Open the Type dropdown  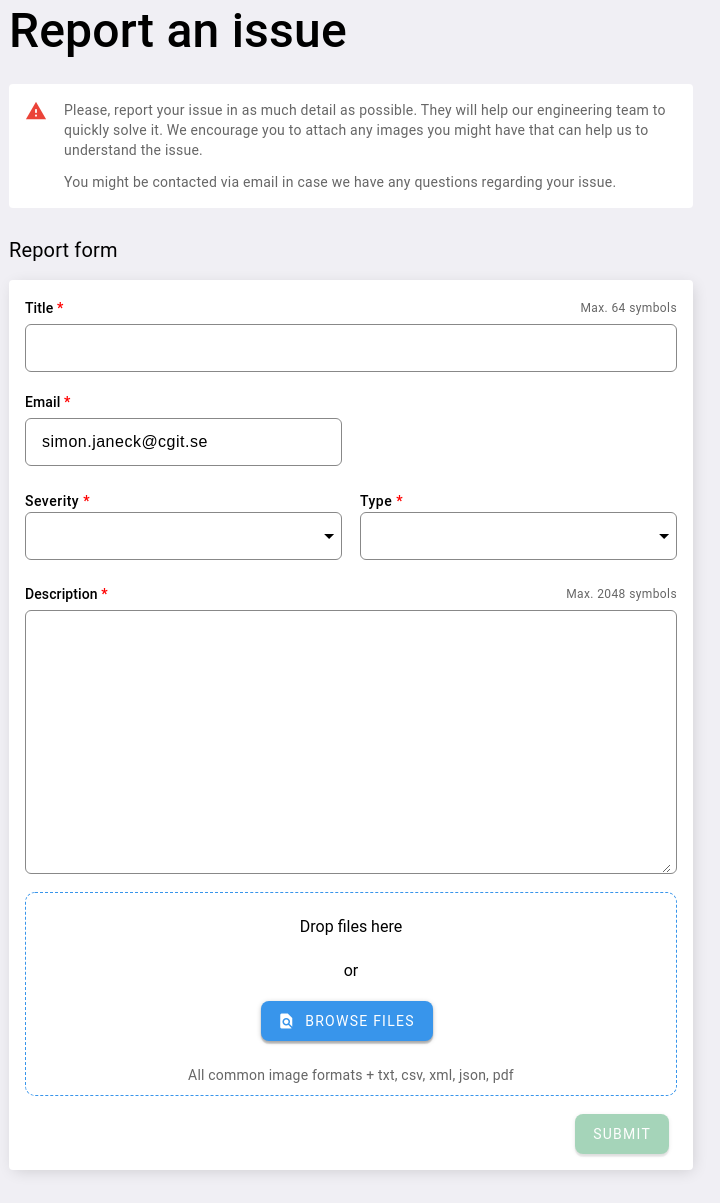tap(518, 536)
